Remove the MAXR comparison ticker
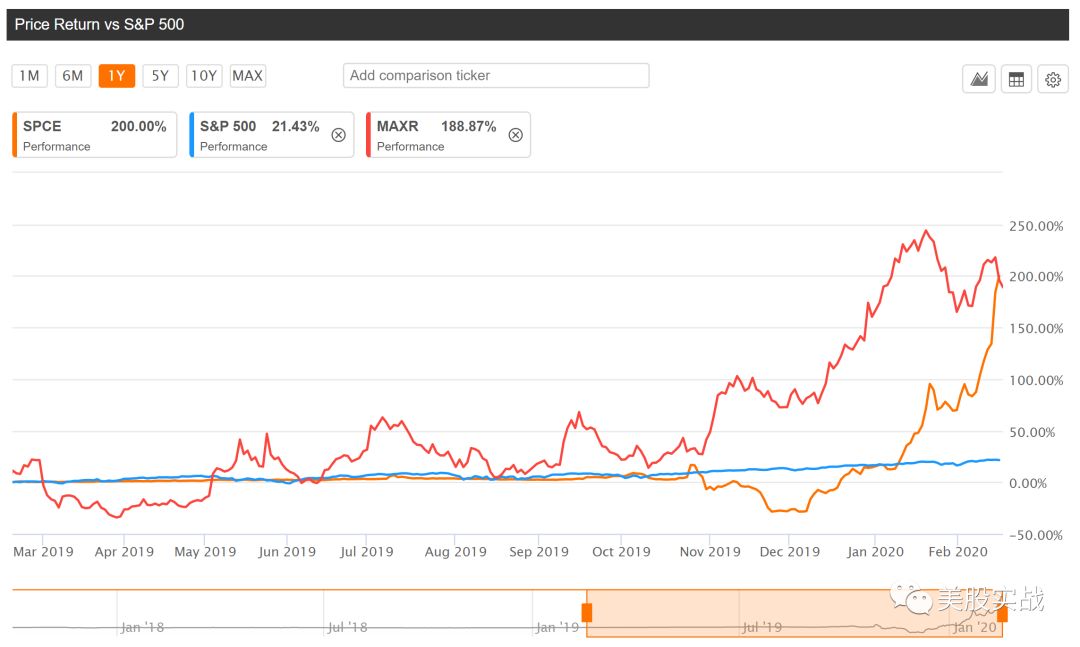Viewport: 1080px width, 647px height. point(515,135)
